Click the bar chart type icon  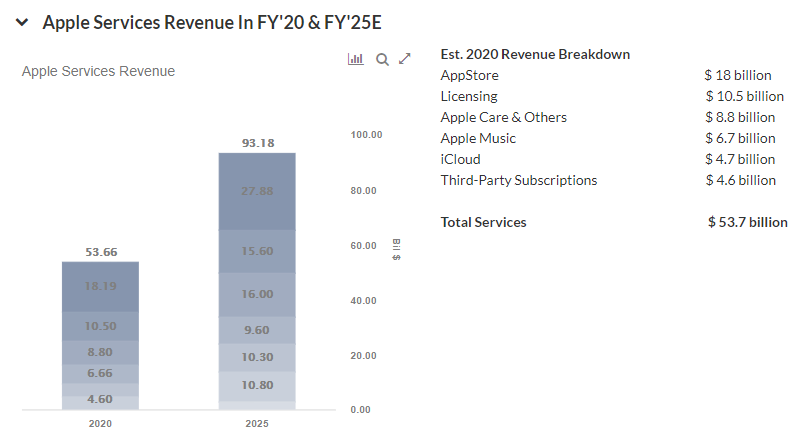(x=355, y=59)
